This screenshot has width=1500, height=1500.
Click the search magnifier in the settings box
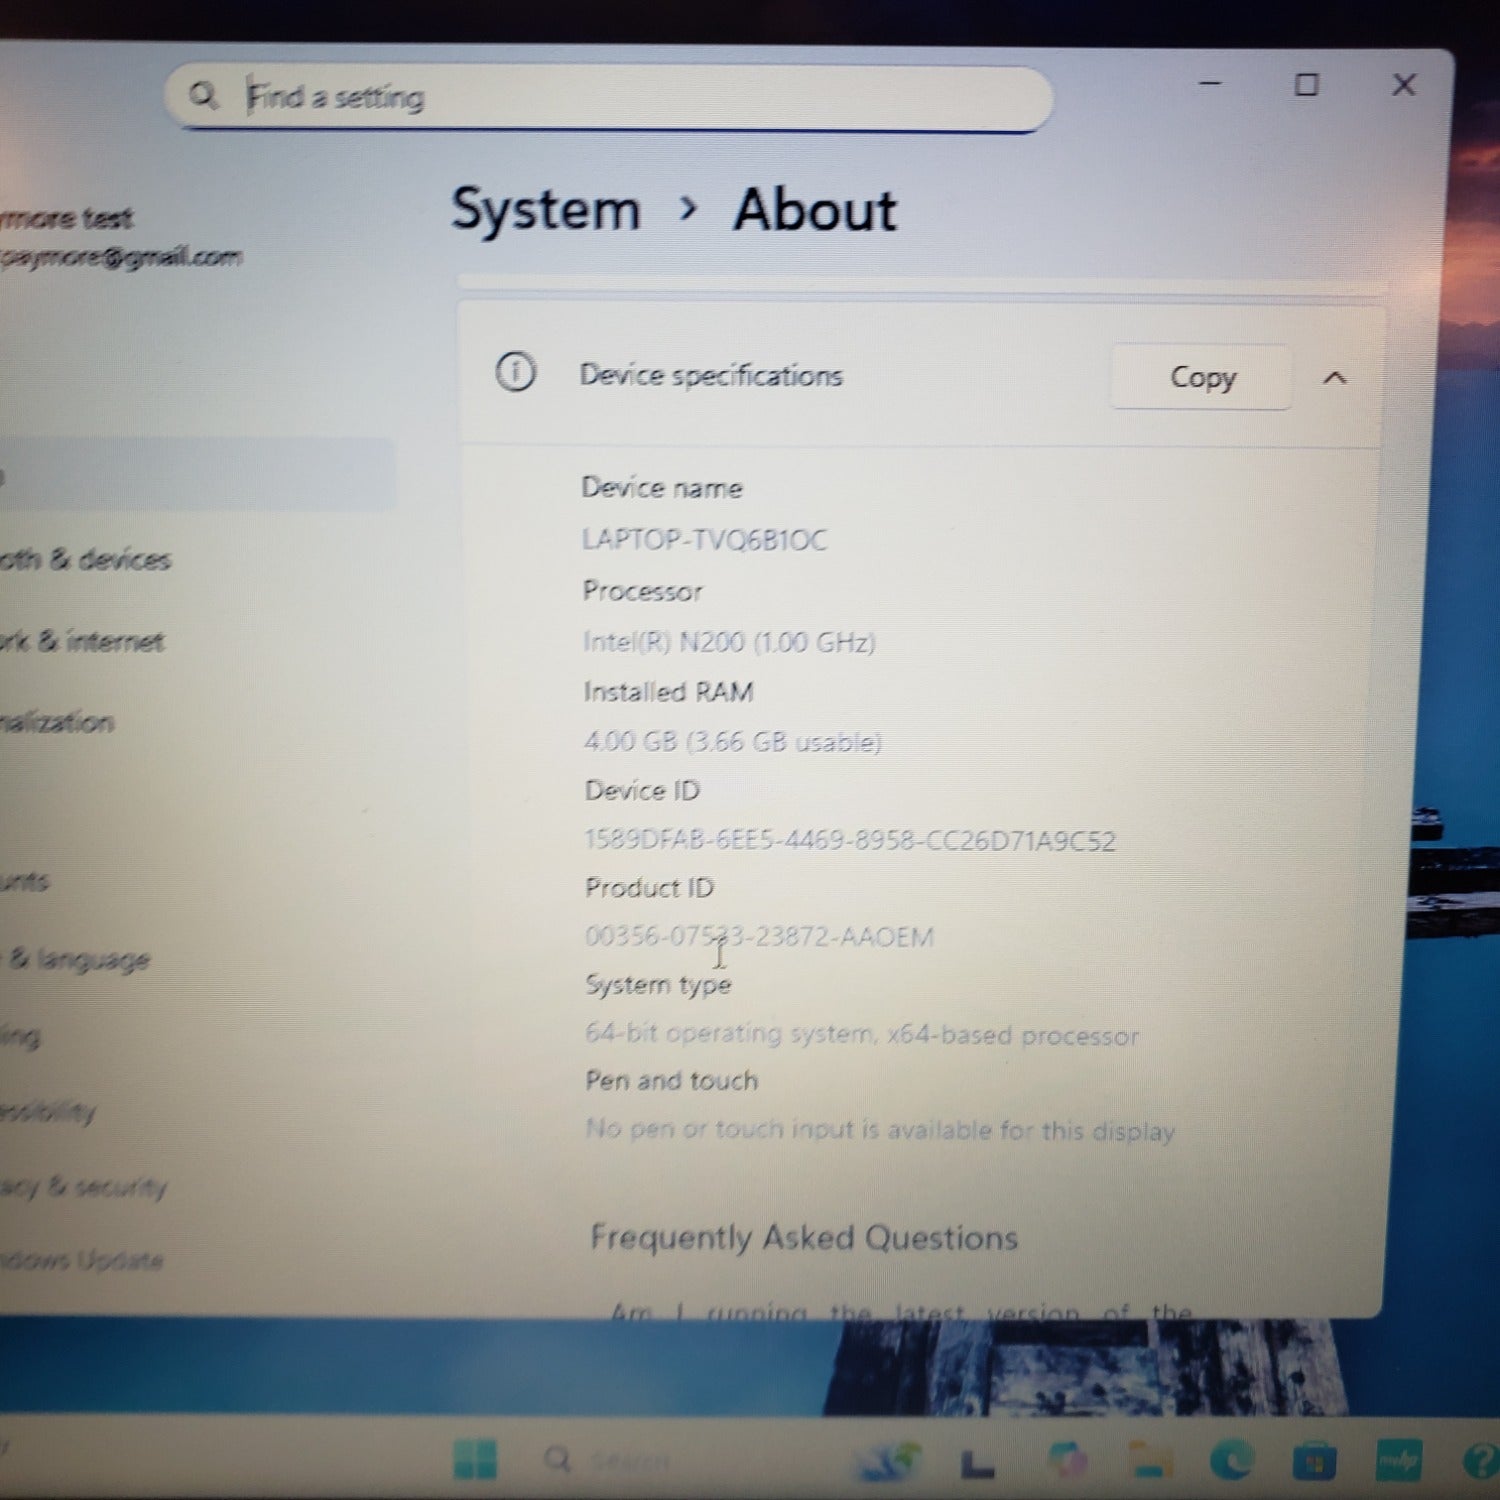(204, 96)
